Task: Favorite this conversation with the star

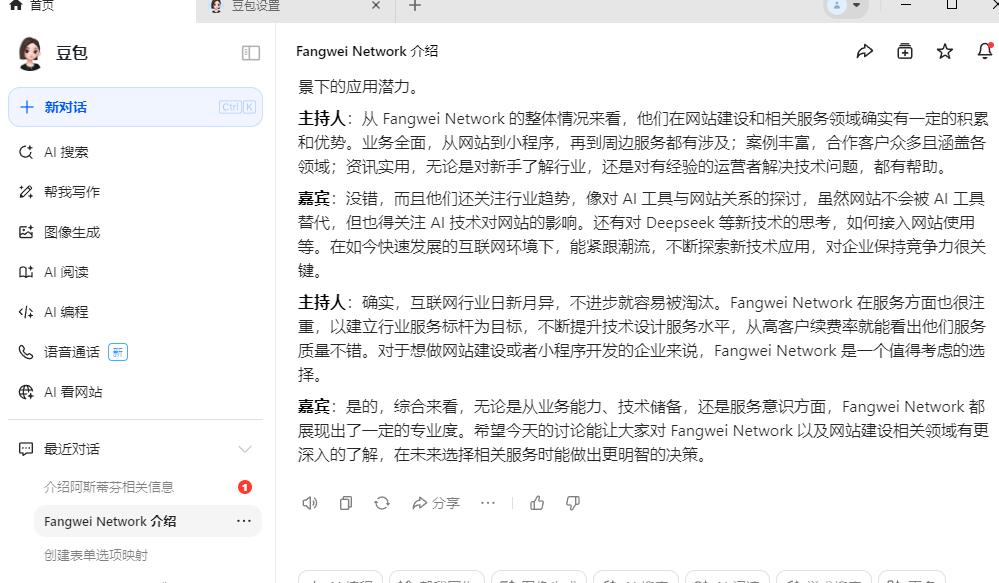Action: coord(945,51)
